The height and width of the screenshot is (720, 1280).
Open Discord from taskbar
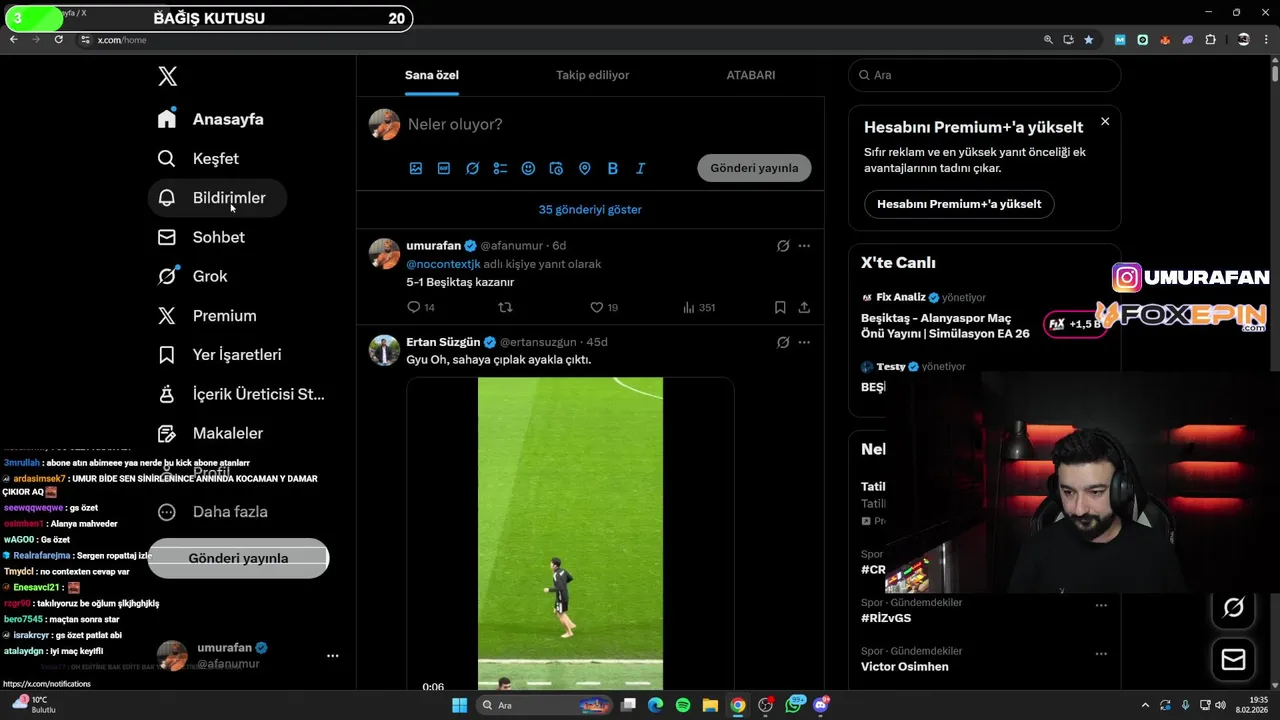pyautogui.click(x=821, y=705)
